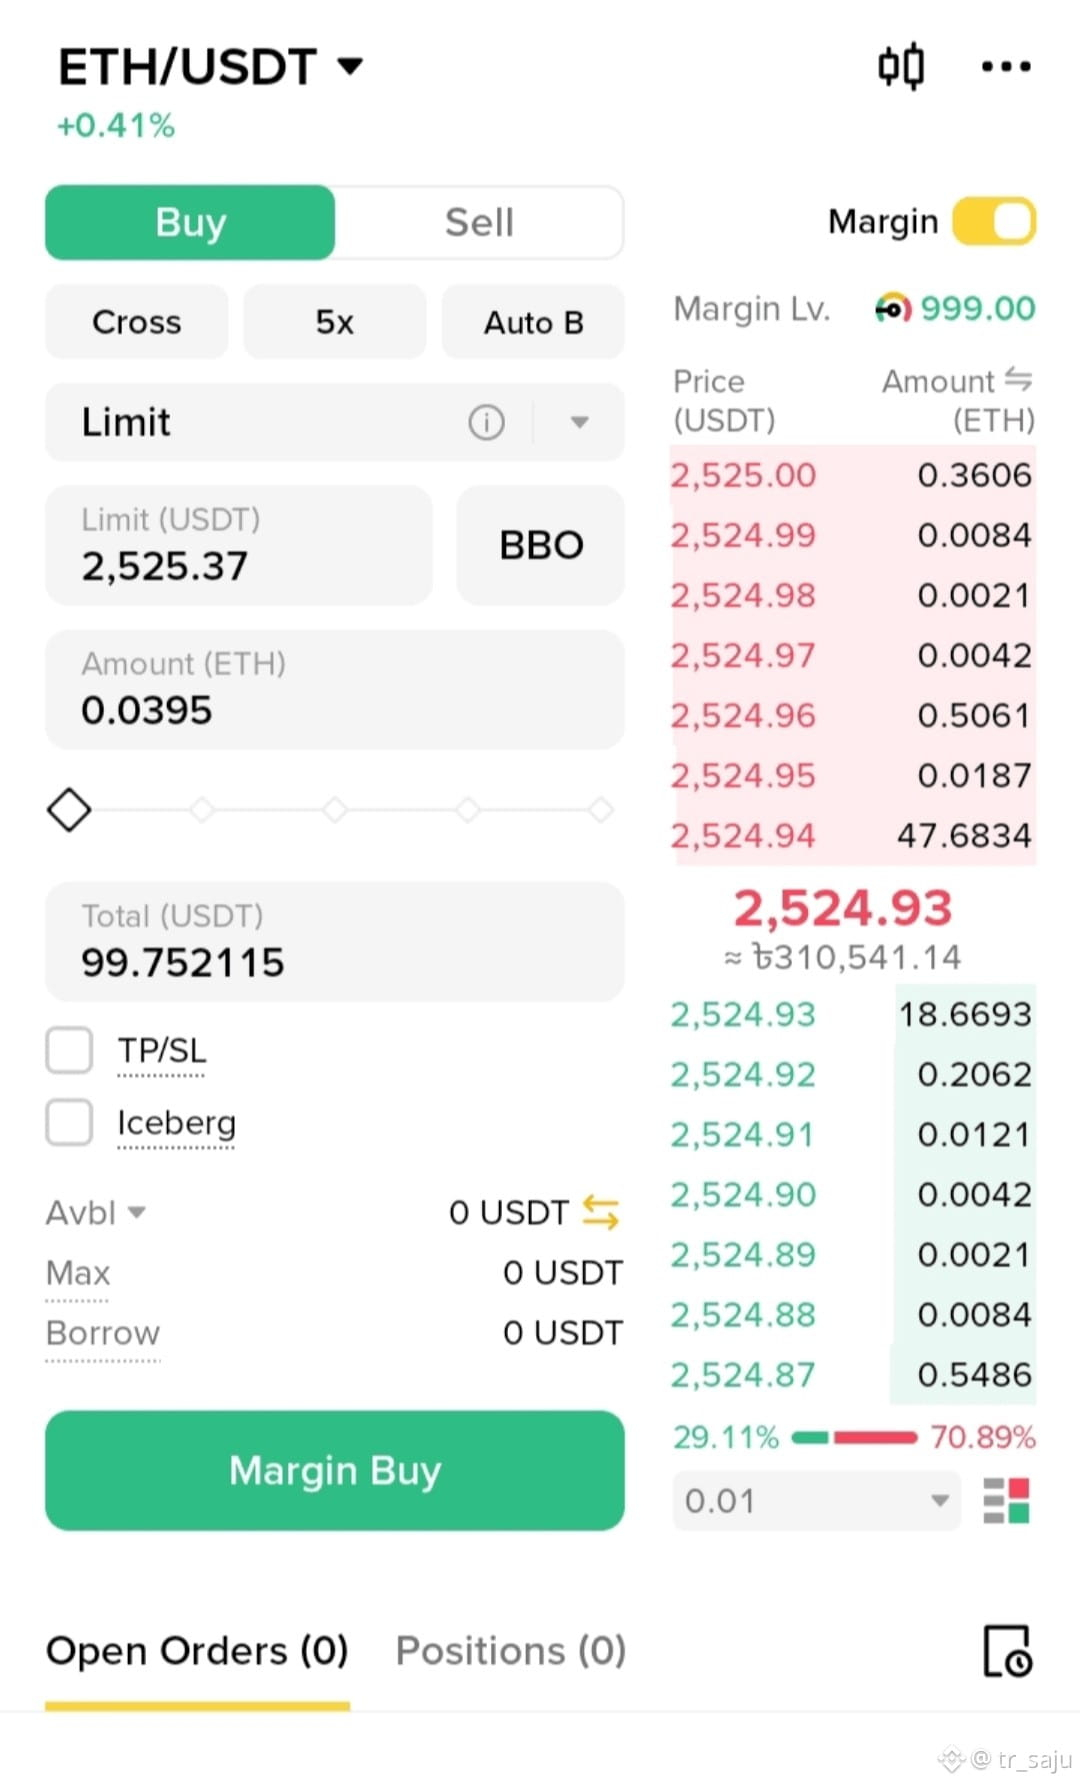Switch to the Positions (0) tab

click(511, 1651)
